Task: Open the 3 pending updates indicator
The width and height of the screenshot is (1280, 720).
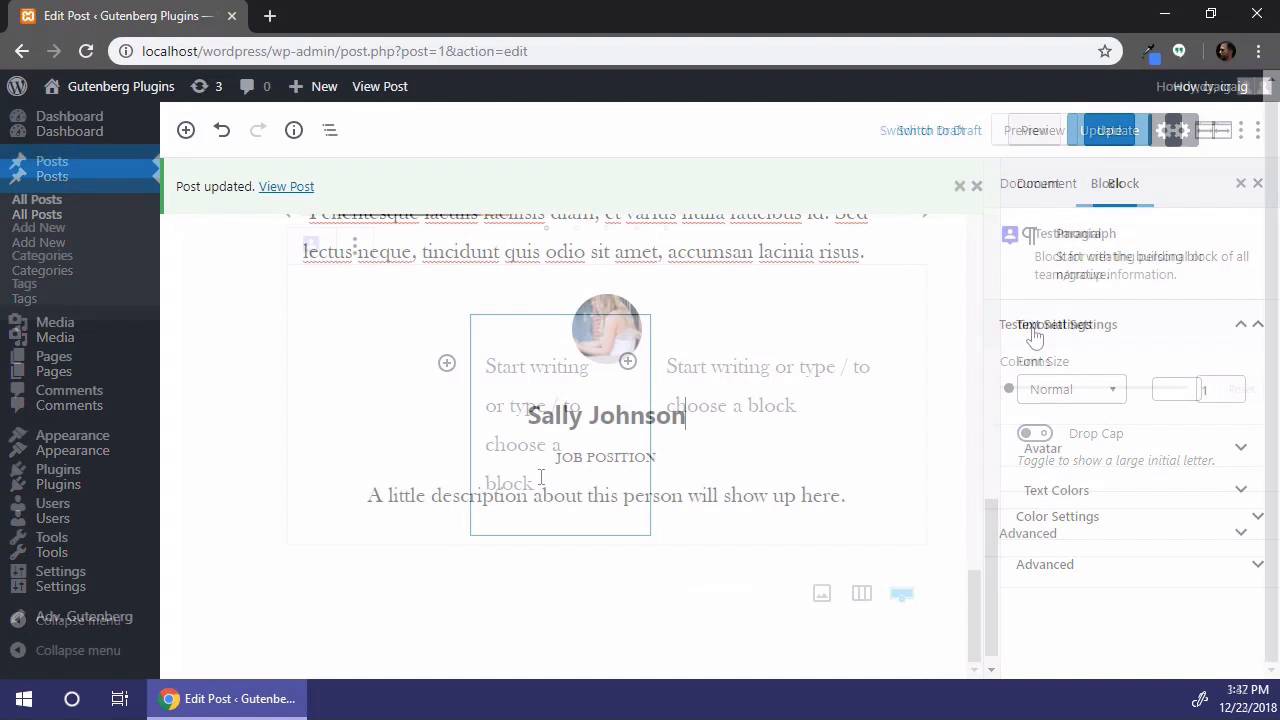Action: point(206,86)
